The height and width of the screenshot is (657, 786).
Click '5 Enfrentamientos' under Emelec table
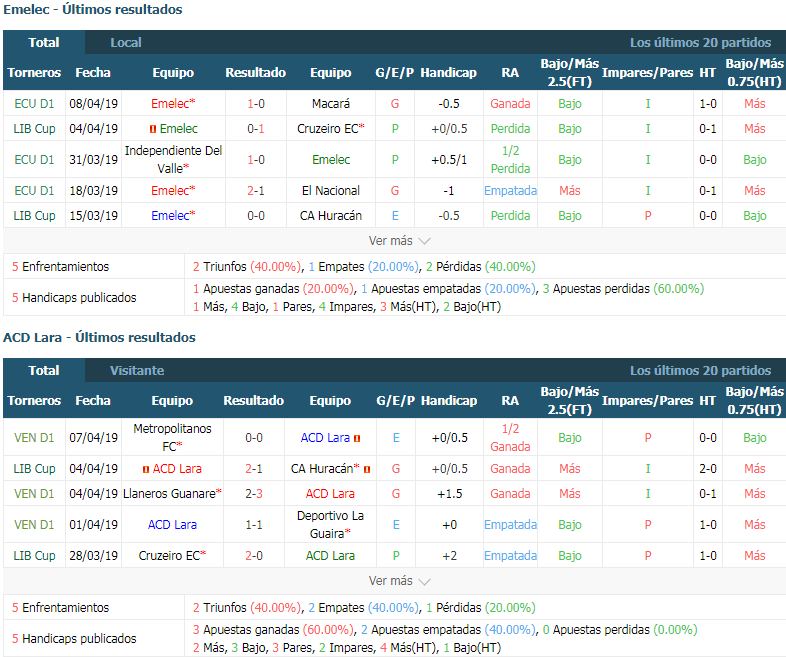point(61,267)
